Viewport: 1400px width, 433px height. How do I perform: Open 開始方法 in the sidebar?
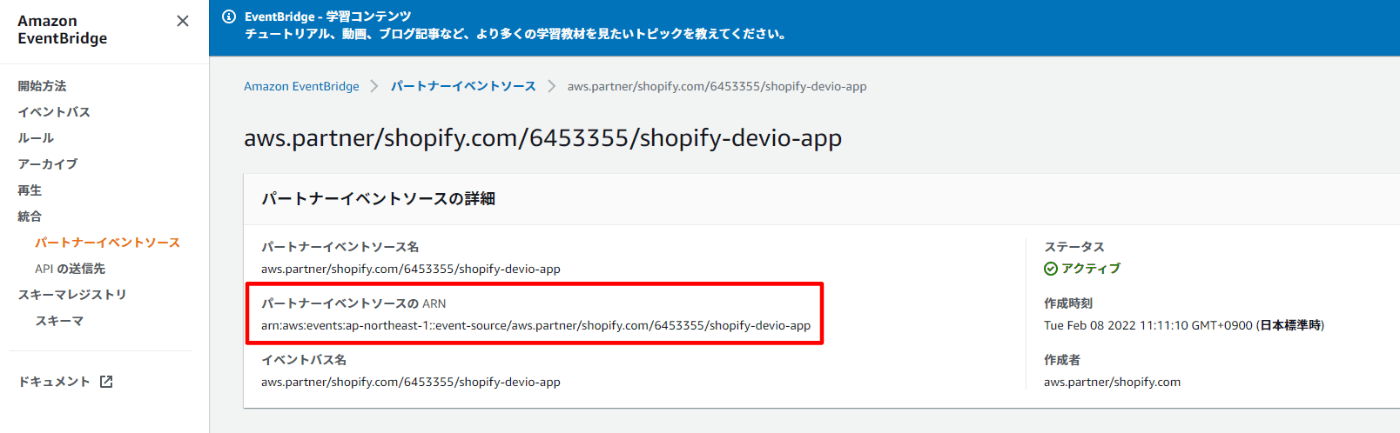[42, 86]
